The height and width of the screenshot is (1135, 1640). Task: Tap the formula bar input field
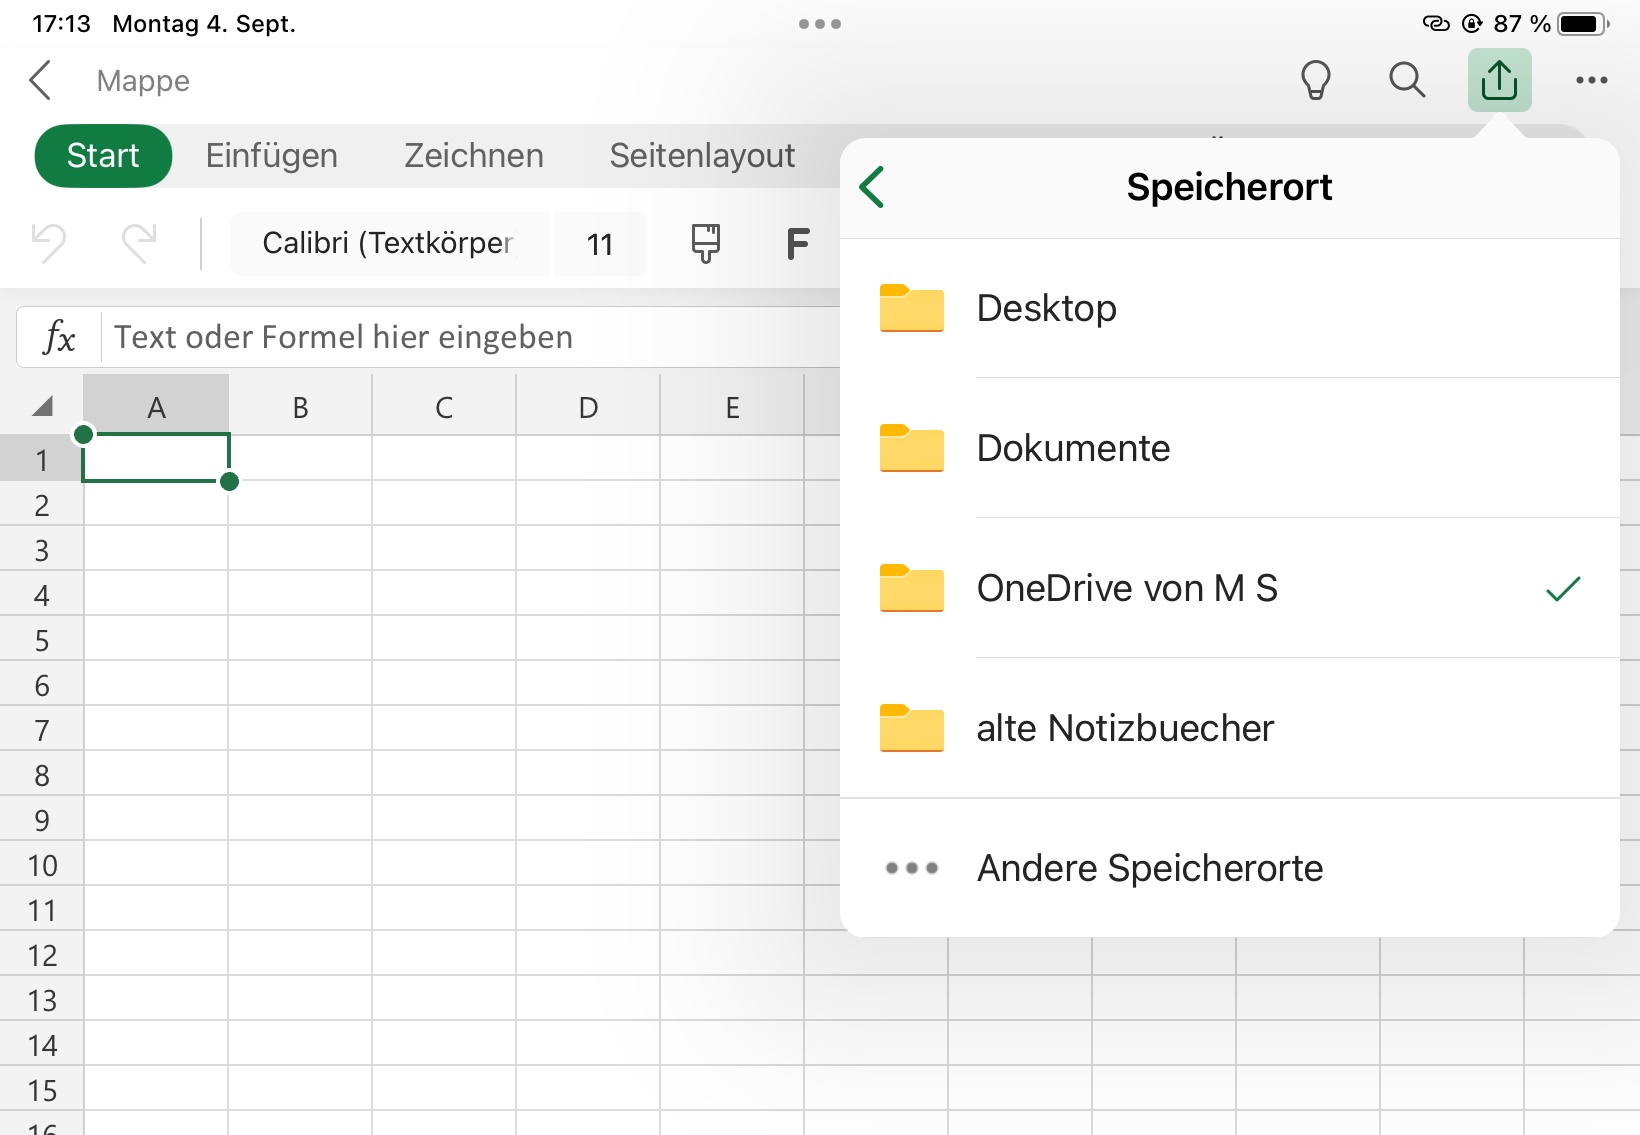pyautogui.click(x=470, y=338)
